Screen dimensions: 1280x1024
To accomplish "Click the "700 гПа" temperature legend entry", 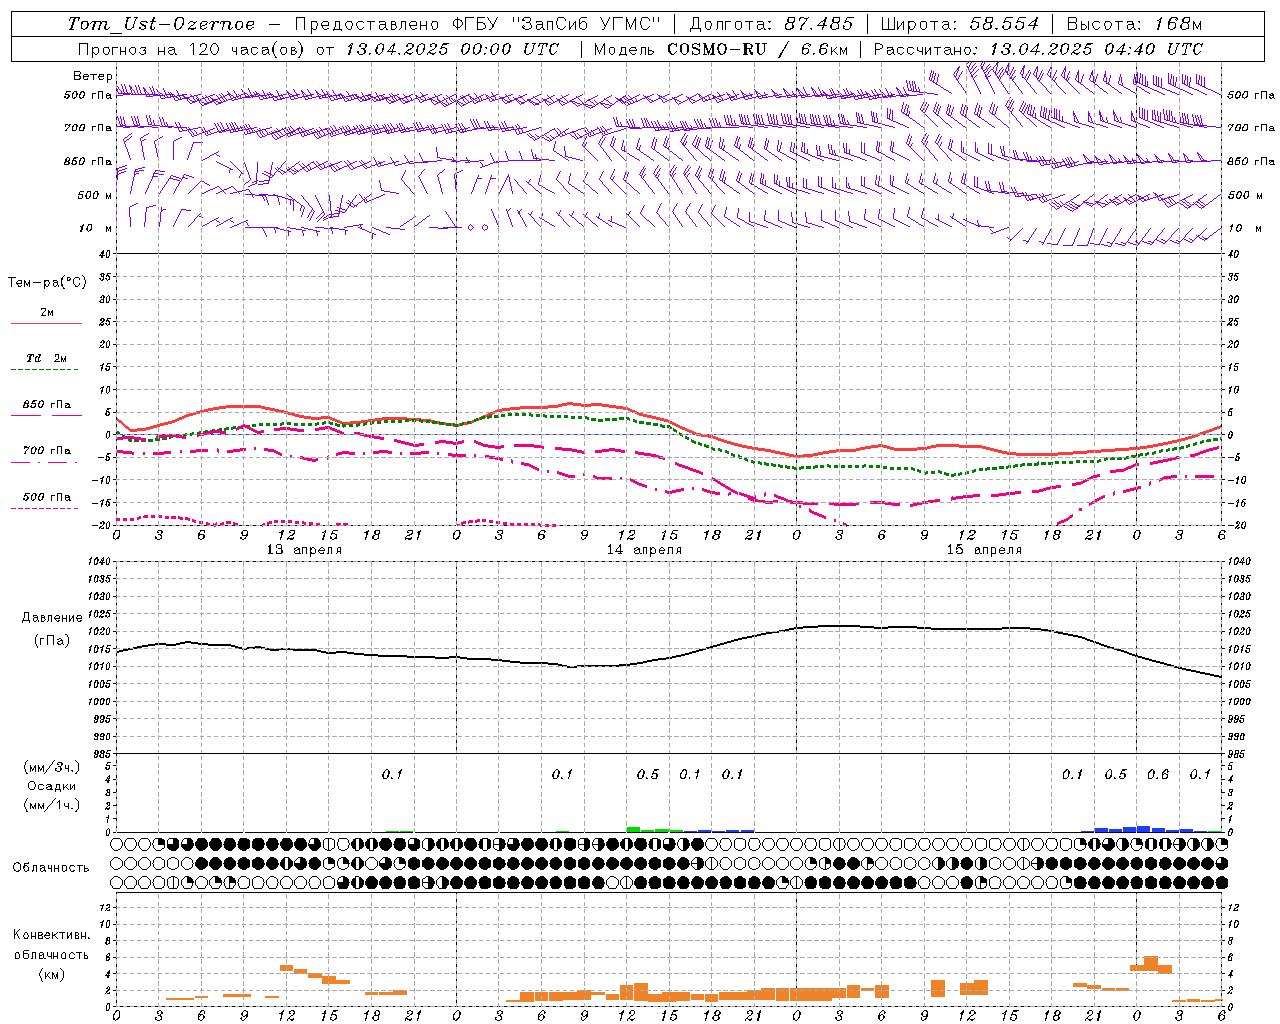I will (x=46, y=451).
